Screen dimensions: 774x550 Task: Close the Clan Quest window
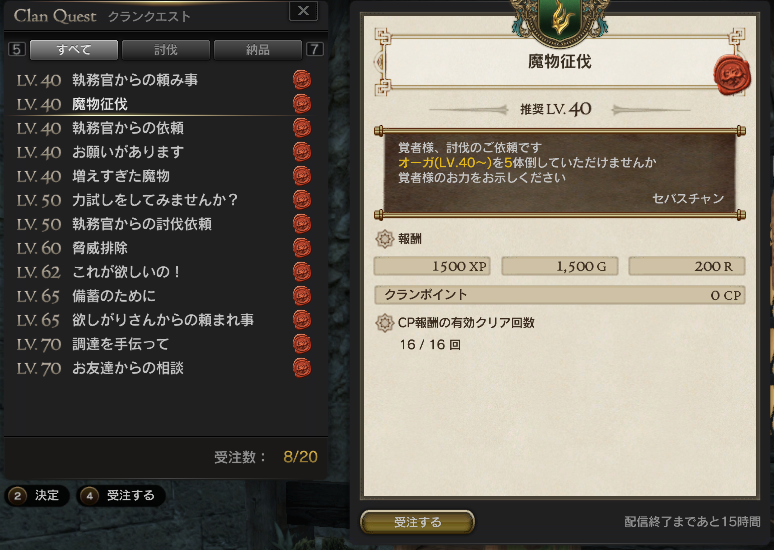pos(303,11)
